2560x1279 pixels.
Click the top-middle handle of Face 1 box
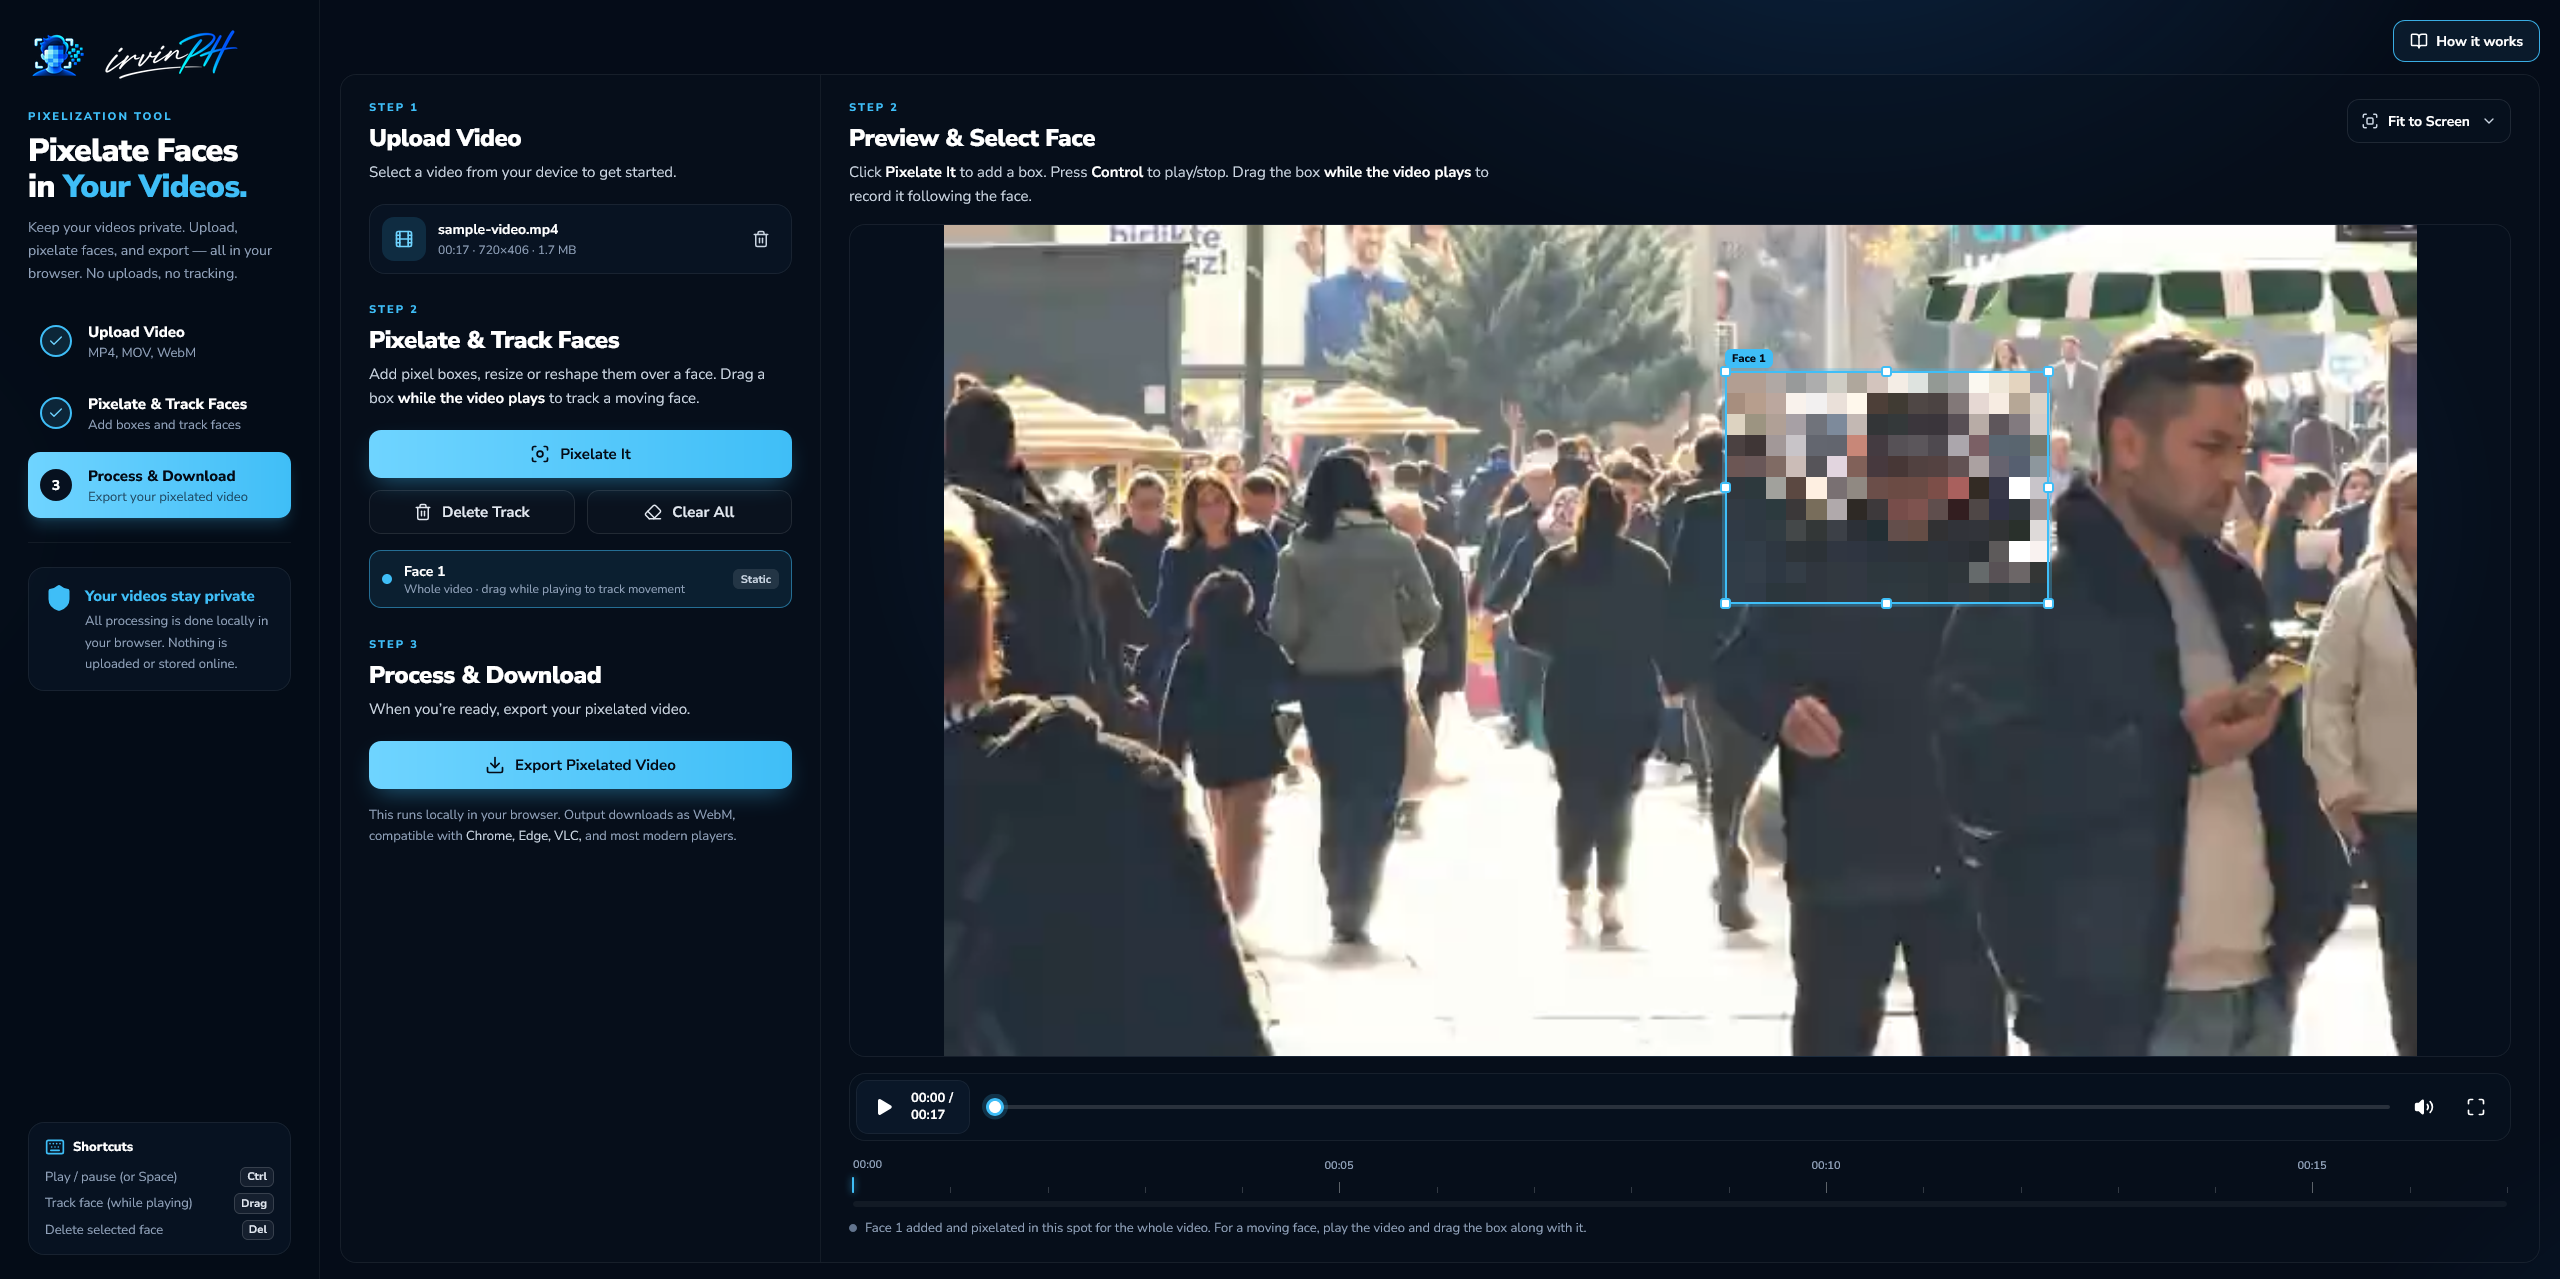click(x=1887, y=372)
